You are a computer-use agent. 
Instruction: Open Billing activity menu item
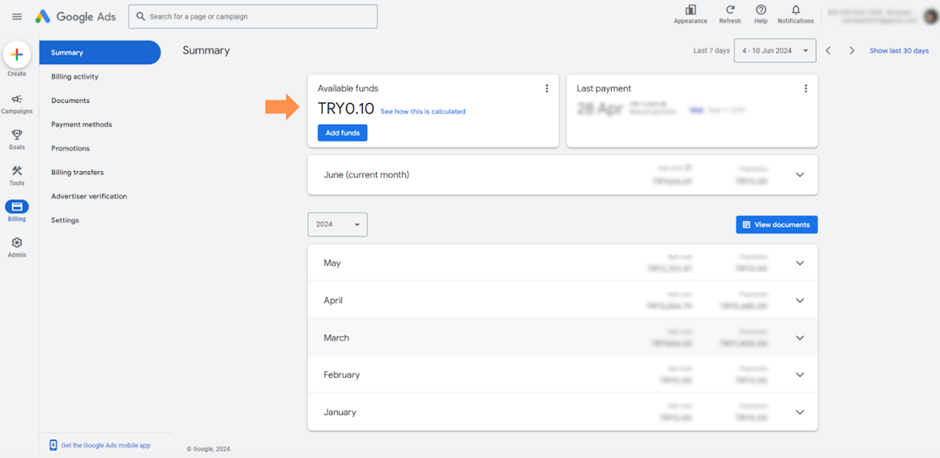point(75,77)
